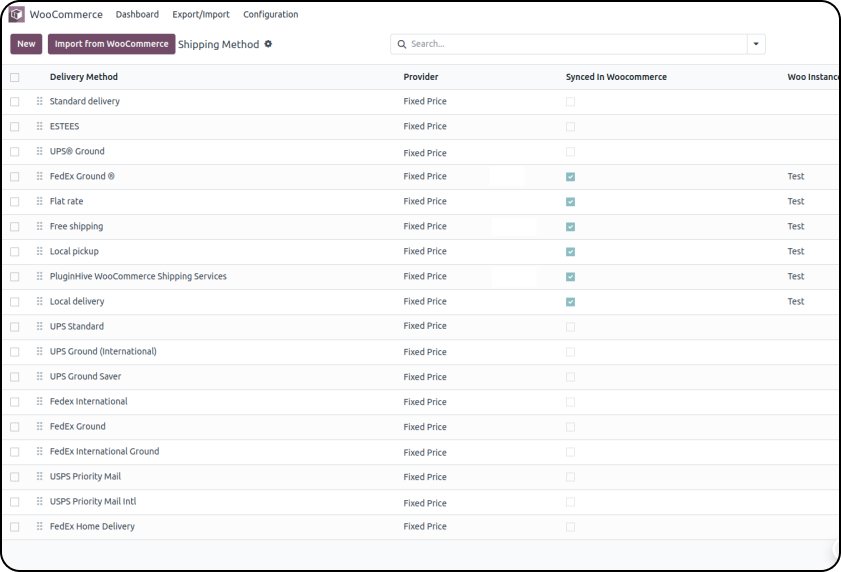Toggle the select-all checkbox in header

click(14, 77)
